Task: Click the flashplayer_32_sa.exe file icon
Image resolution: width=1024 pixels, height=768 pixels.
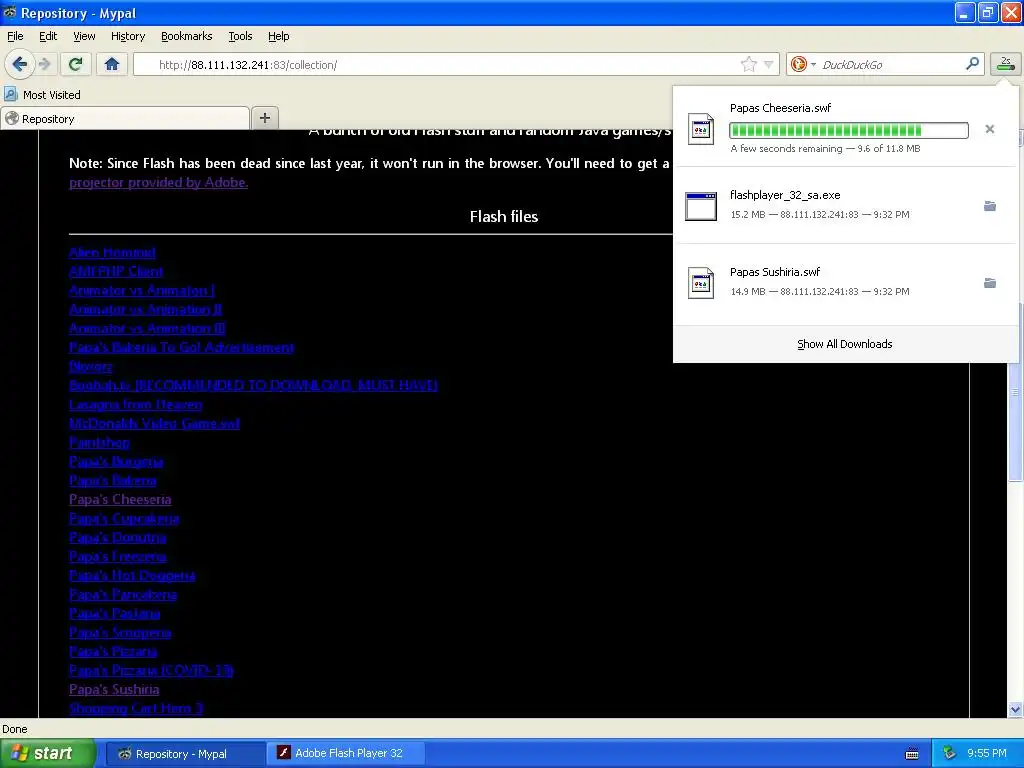Action: [x=701, y=206]
